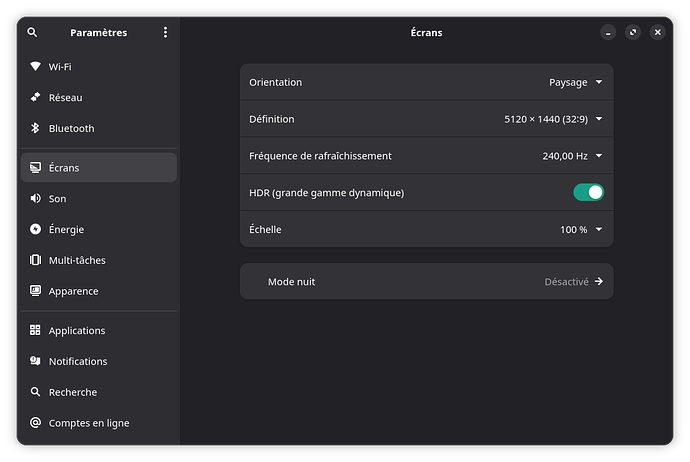
Task: Switch to Bluetooth settings
Action: [x=99, y=128]
